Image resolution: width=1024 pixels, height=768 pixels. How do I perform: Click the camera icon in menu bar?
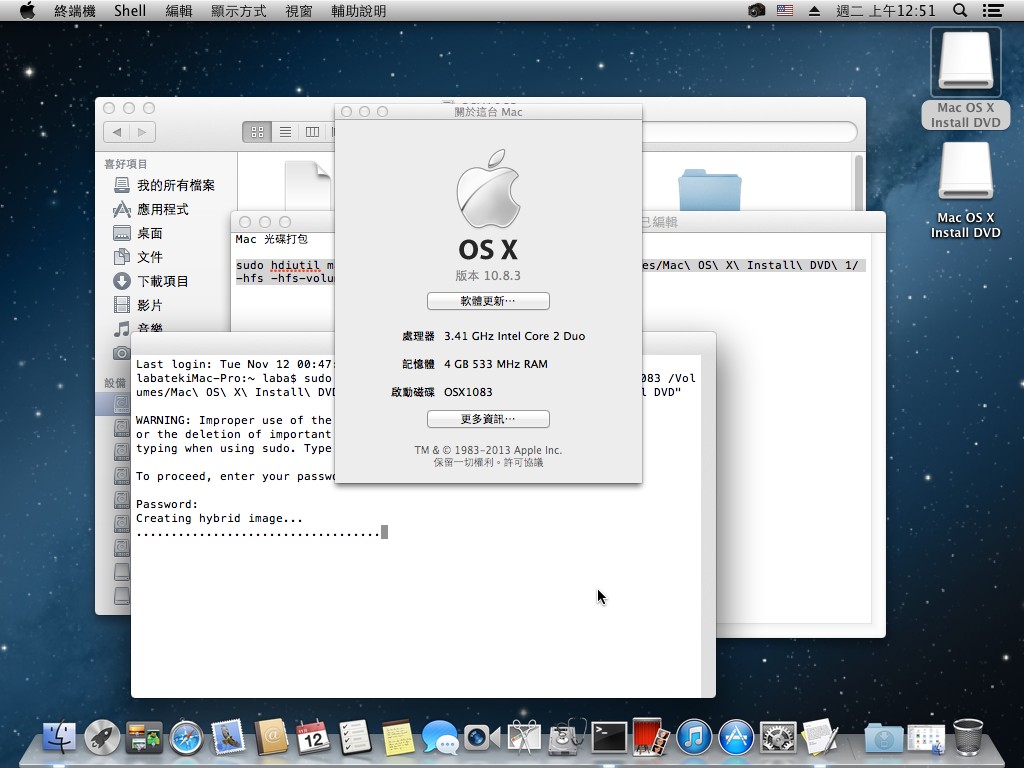point(756,10)
